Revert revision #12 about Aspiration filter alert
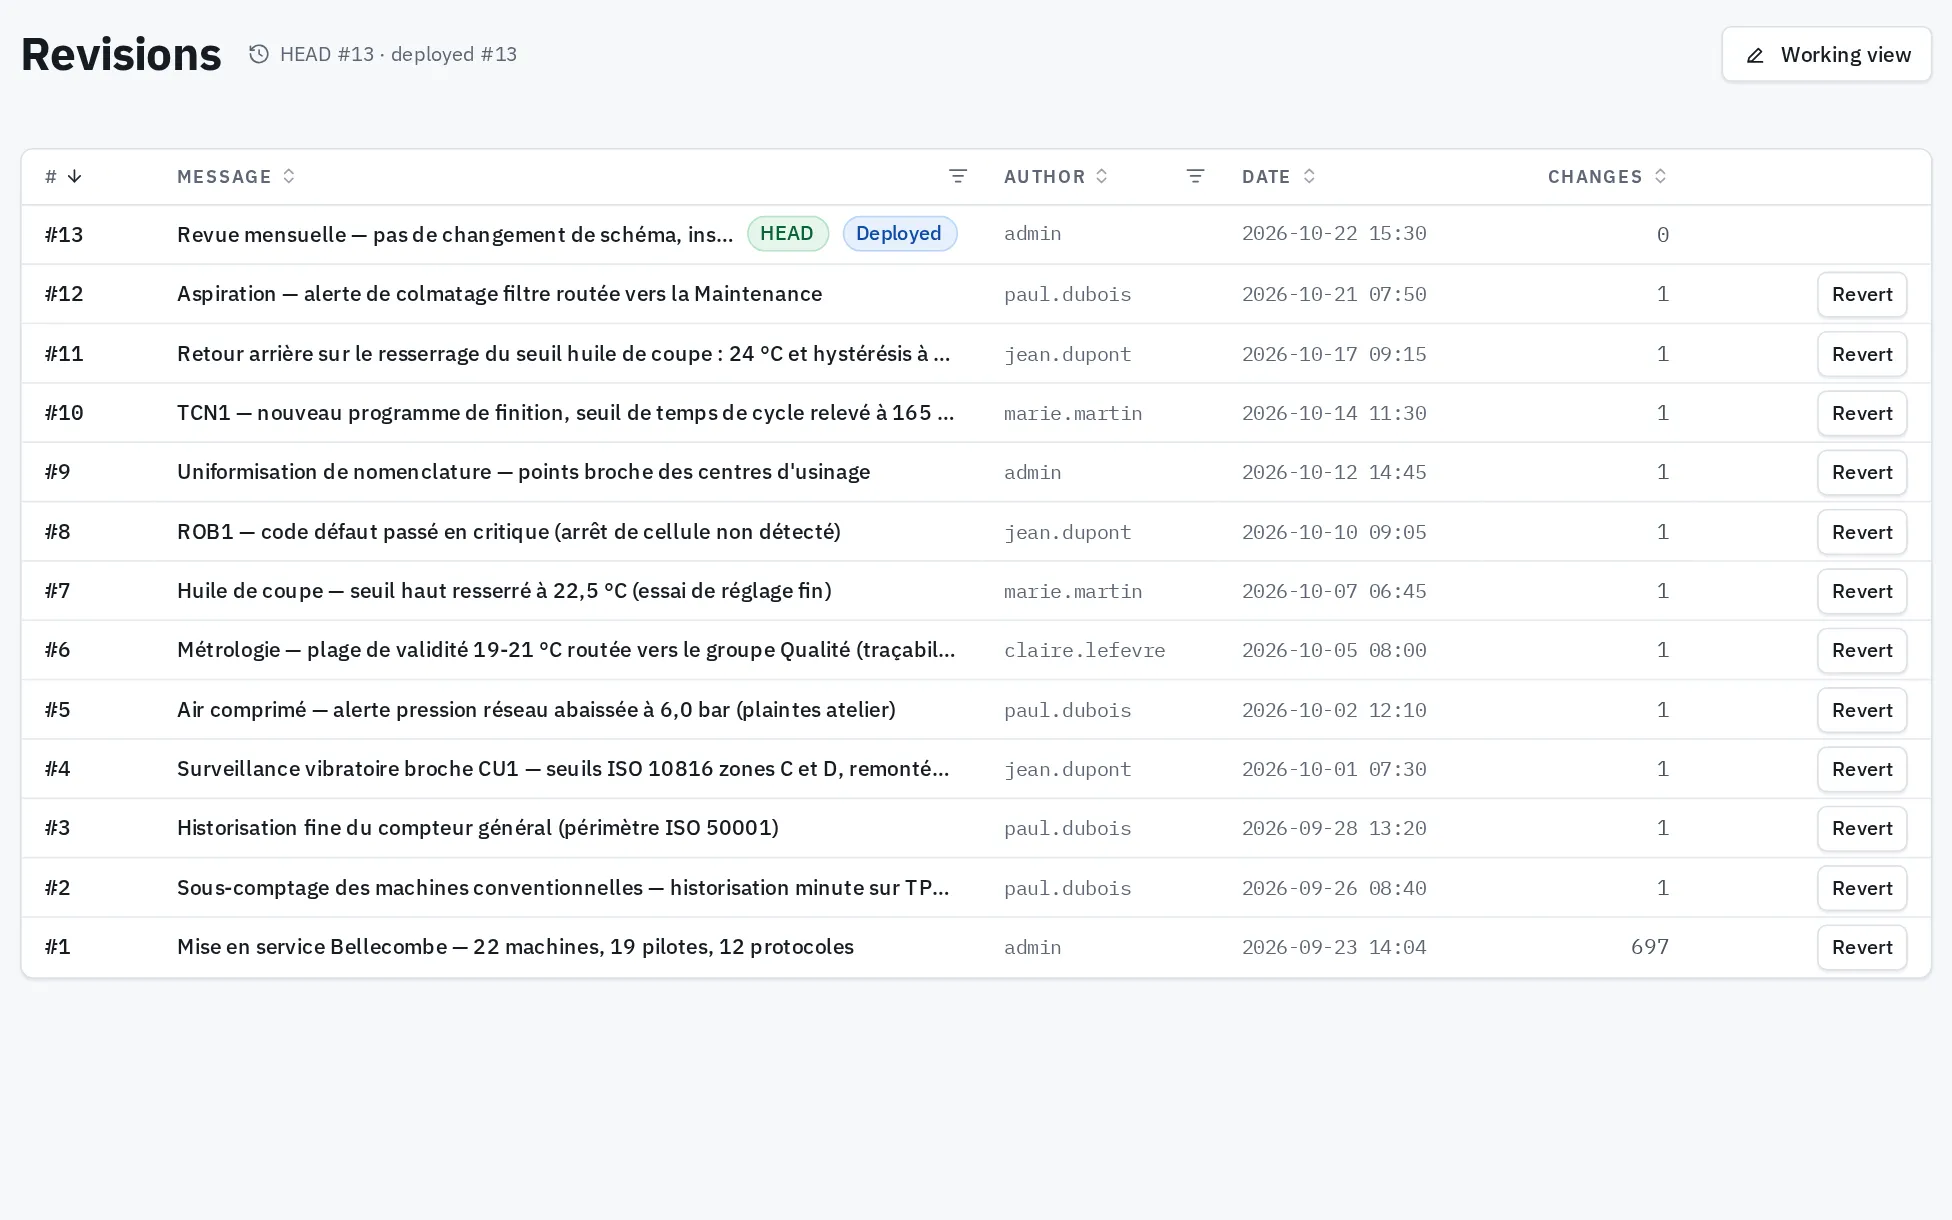The width and height of the screenshot is (1952, 1220). coord(1862,294)
